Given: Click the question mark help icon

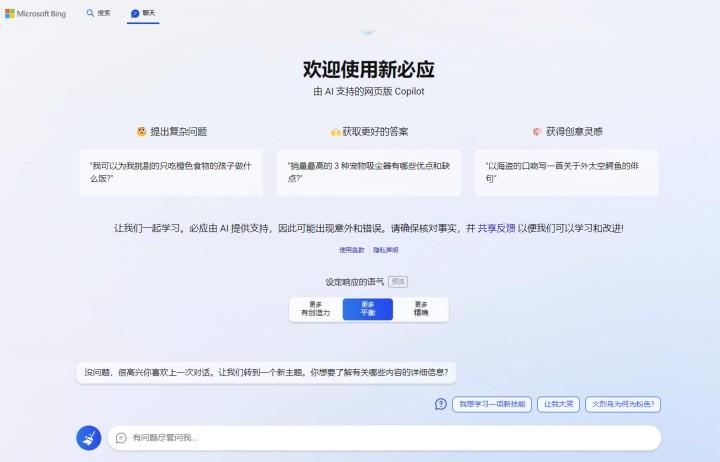Looking at the screenshot, I should click(440, 404).
